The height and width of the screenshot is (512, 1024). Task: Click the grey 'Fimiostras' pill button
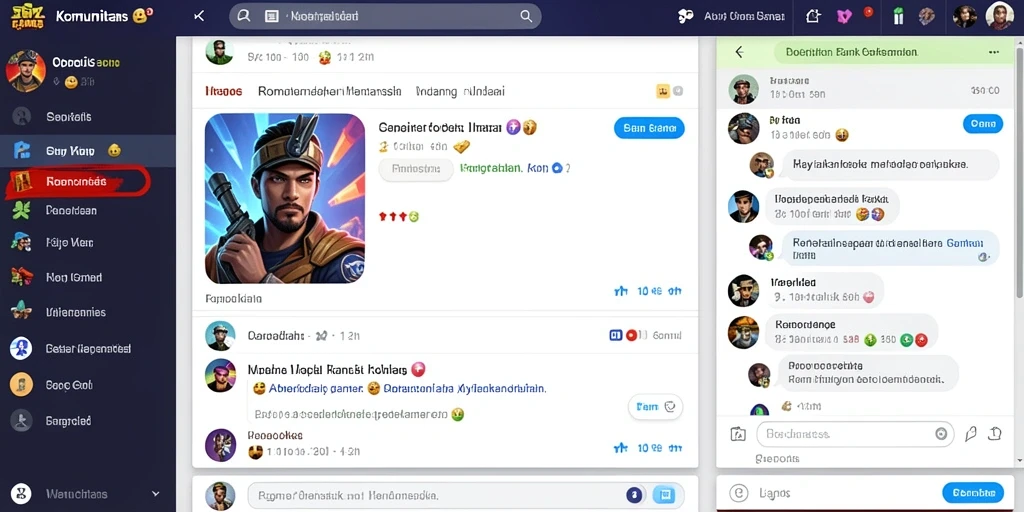416,168
